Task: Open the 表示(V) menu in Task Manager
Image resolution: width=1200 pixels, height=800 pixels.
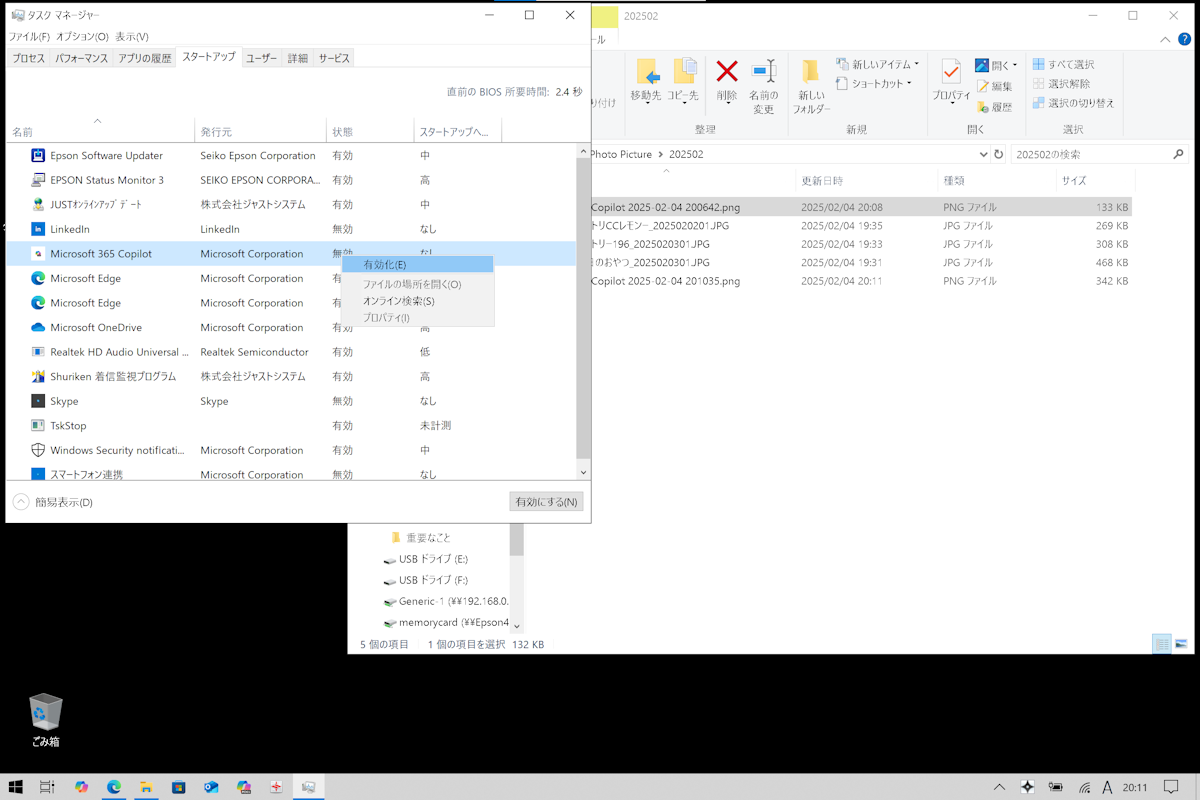Action: (x=132, y=37)
